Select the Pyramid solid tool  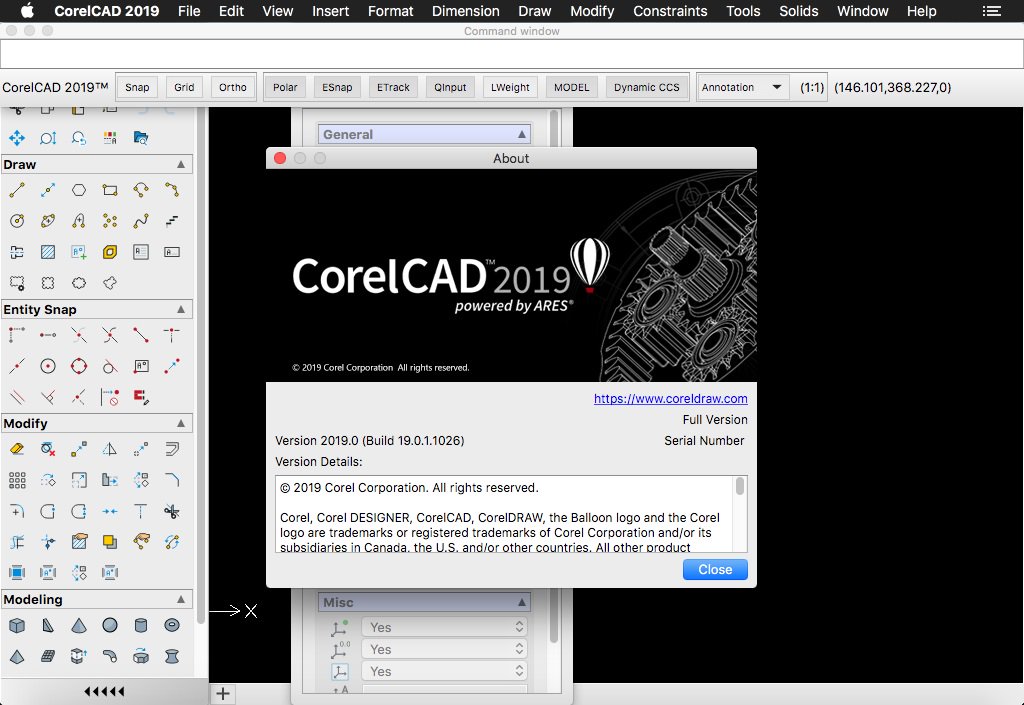[17, 656]
